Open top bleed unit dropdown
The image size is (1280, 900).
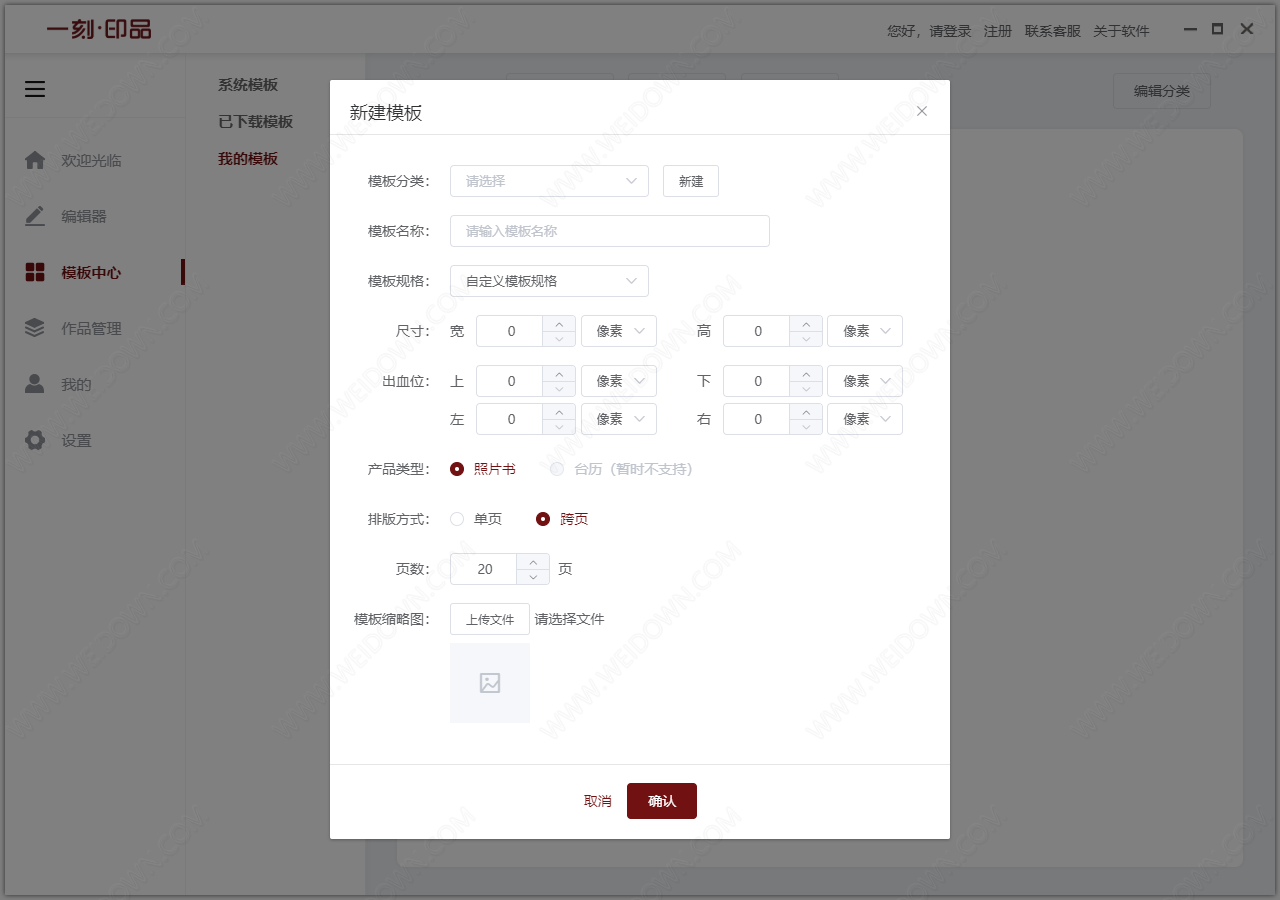[x=619, y=381]
